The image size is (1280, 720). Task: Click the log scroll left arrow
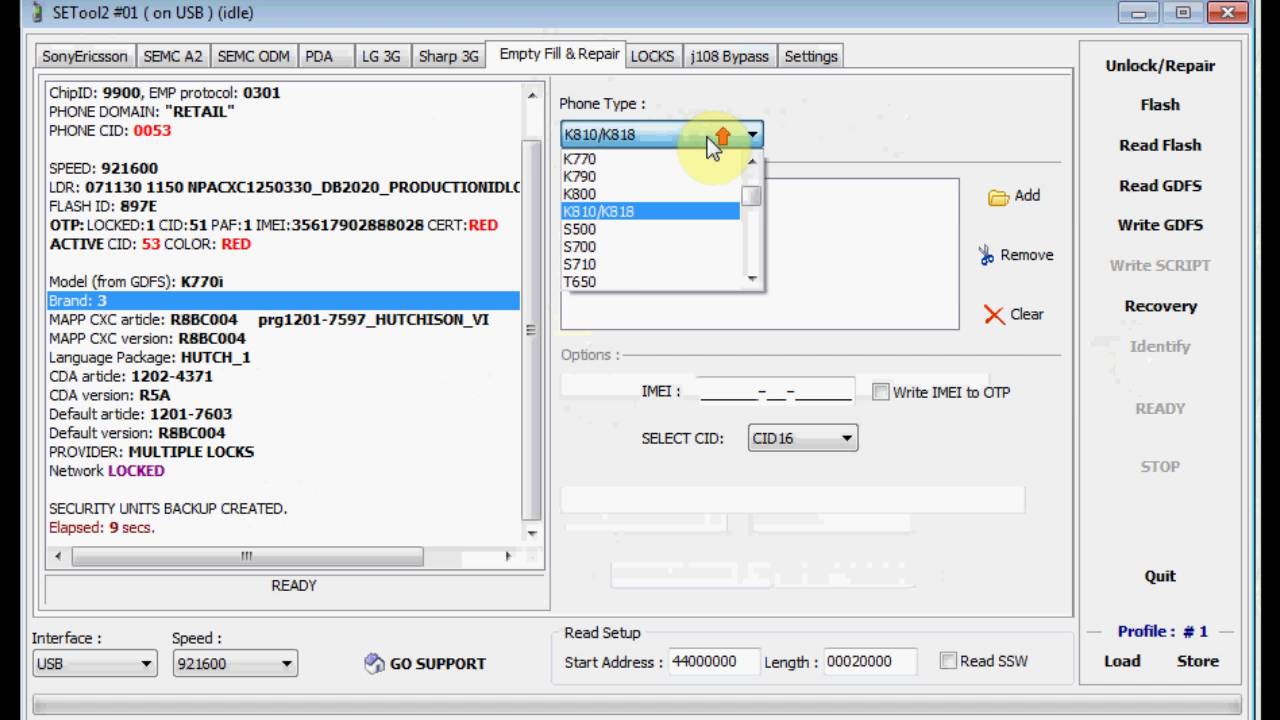pyautogui.click(x=58, y=556)
